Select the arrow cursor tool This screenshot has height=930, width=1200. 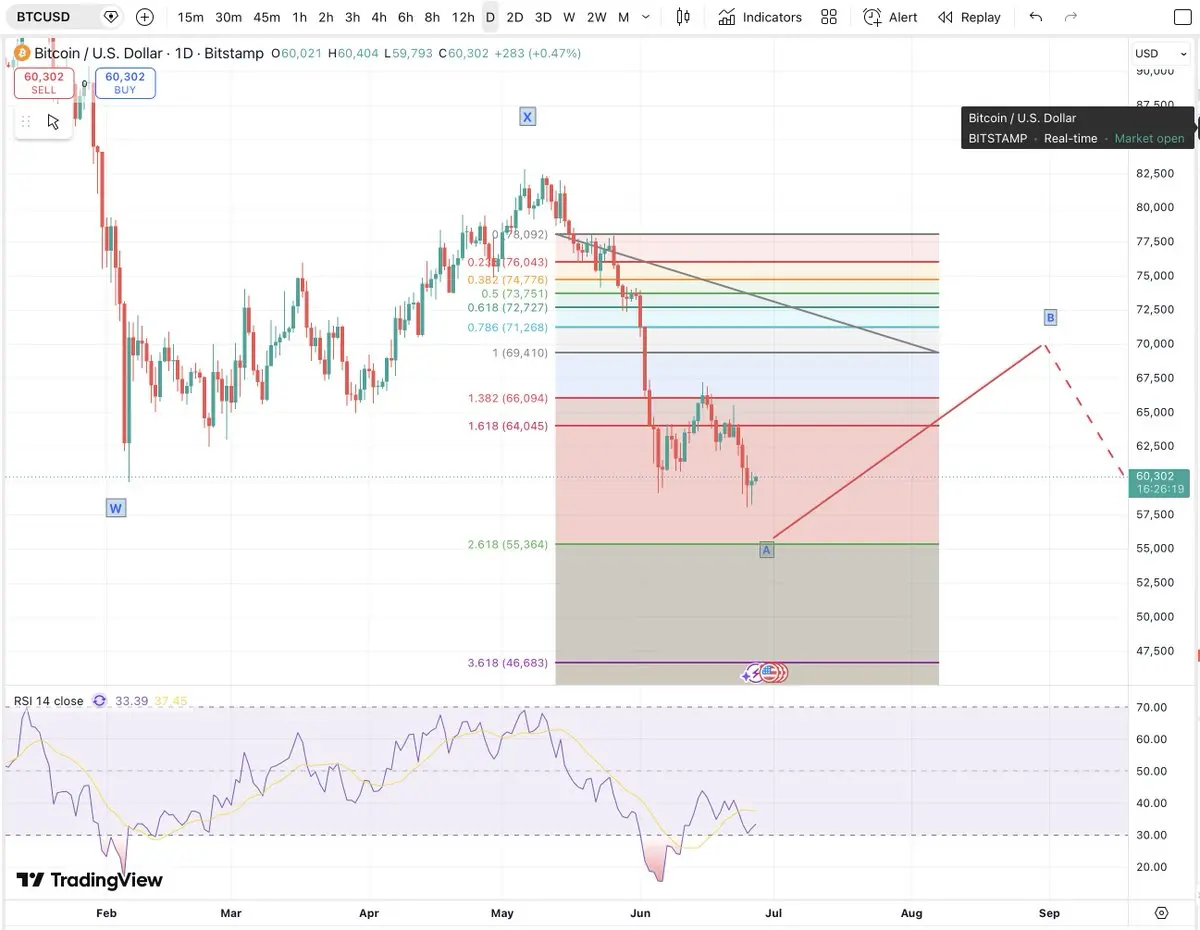53,122
